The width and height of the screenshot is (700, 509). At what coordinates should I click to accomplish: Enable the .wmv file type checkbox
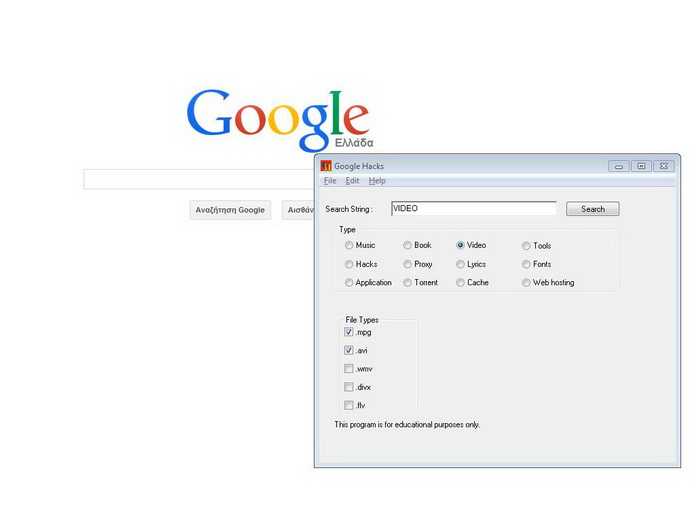[349, 369]
